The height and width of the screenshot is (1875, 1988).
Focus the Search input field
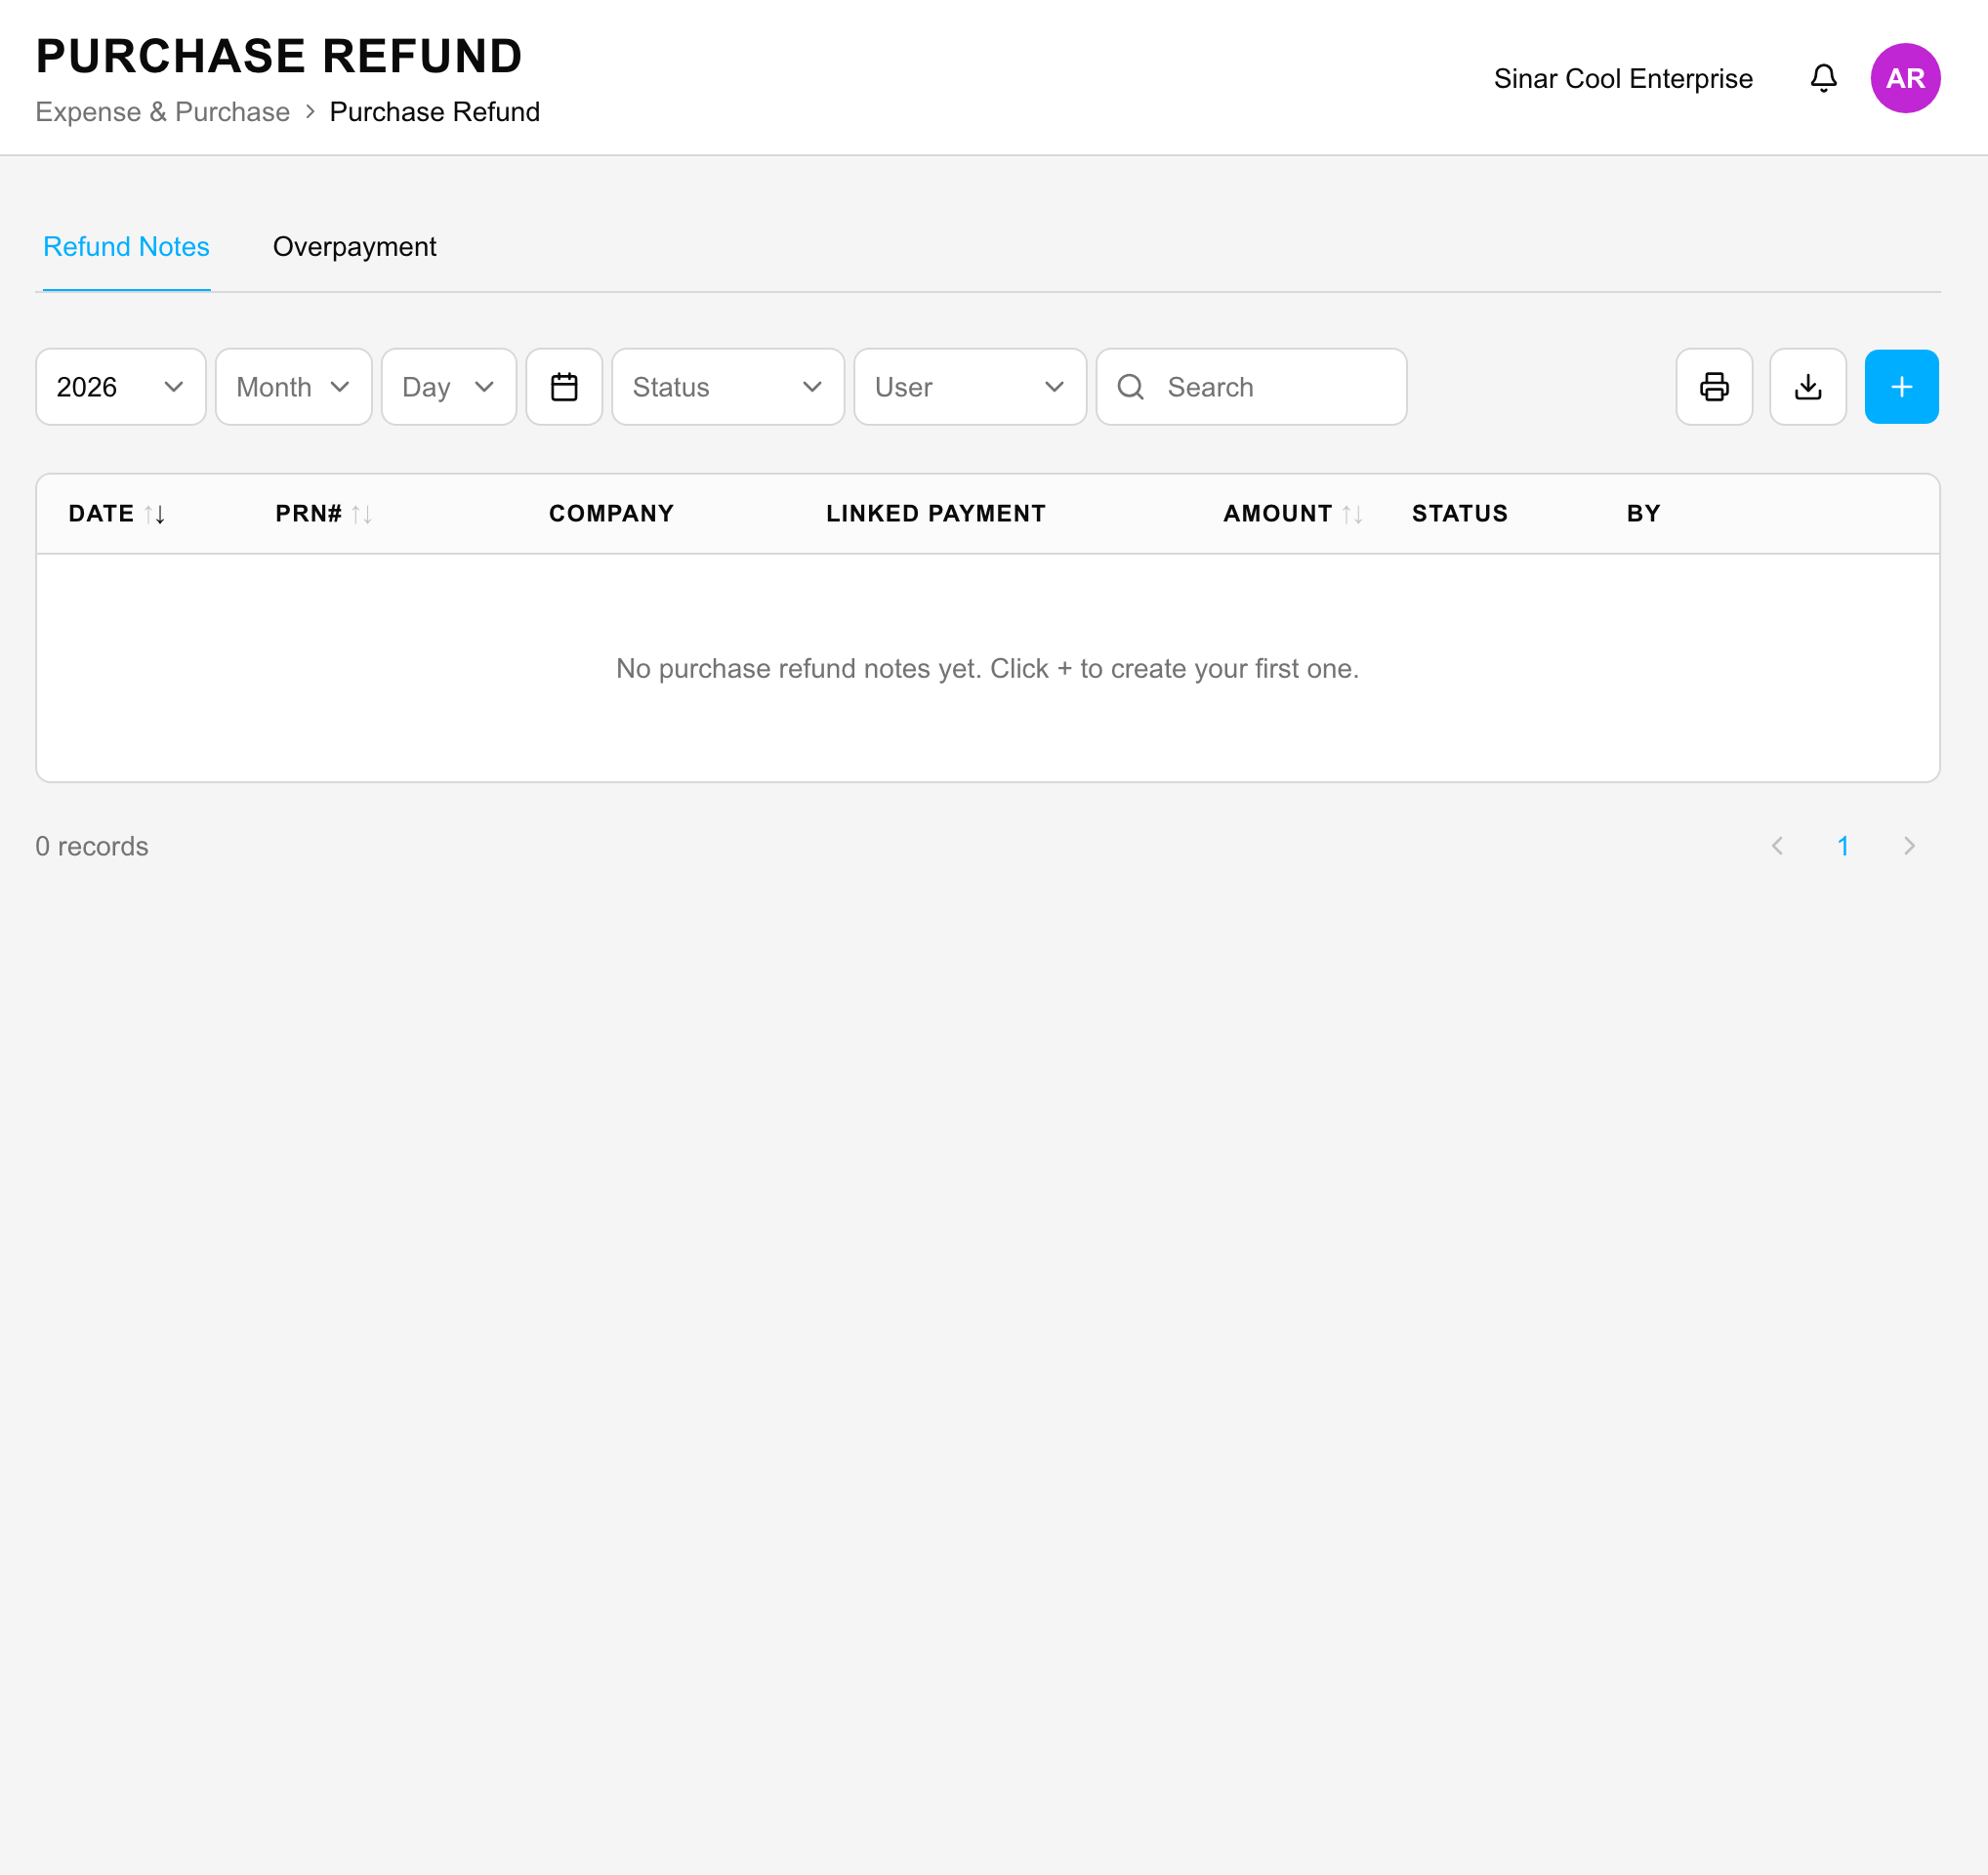click(1251, 387)
